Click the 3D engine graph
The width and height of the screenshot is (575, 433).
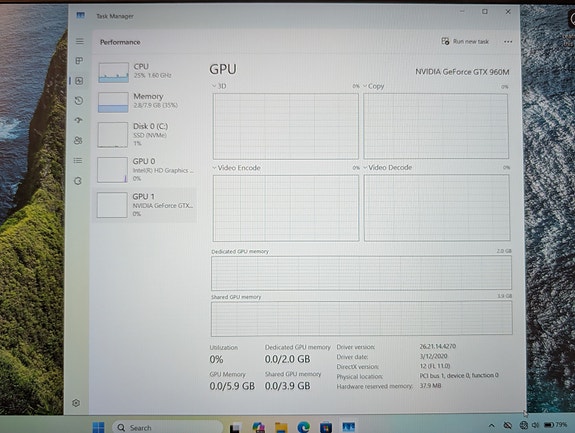[x=285, y=126]
